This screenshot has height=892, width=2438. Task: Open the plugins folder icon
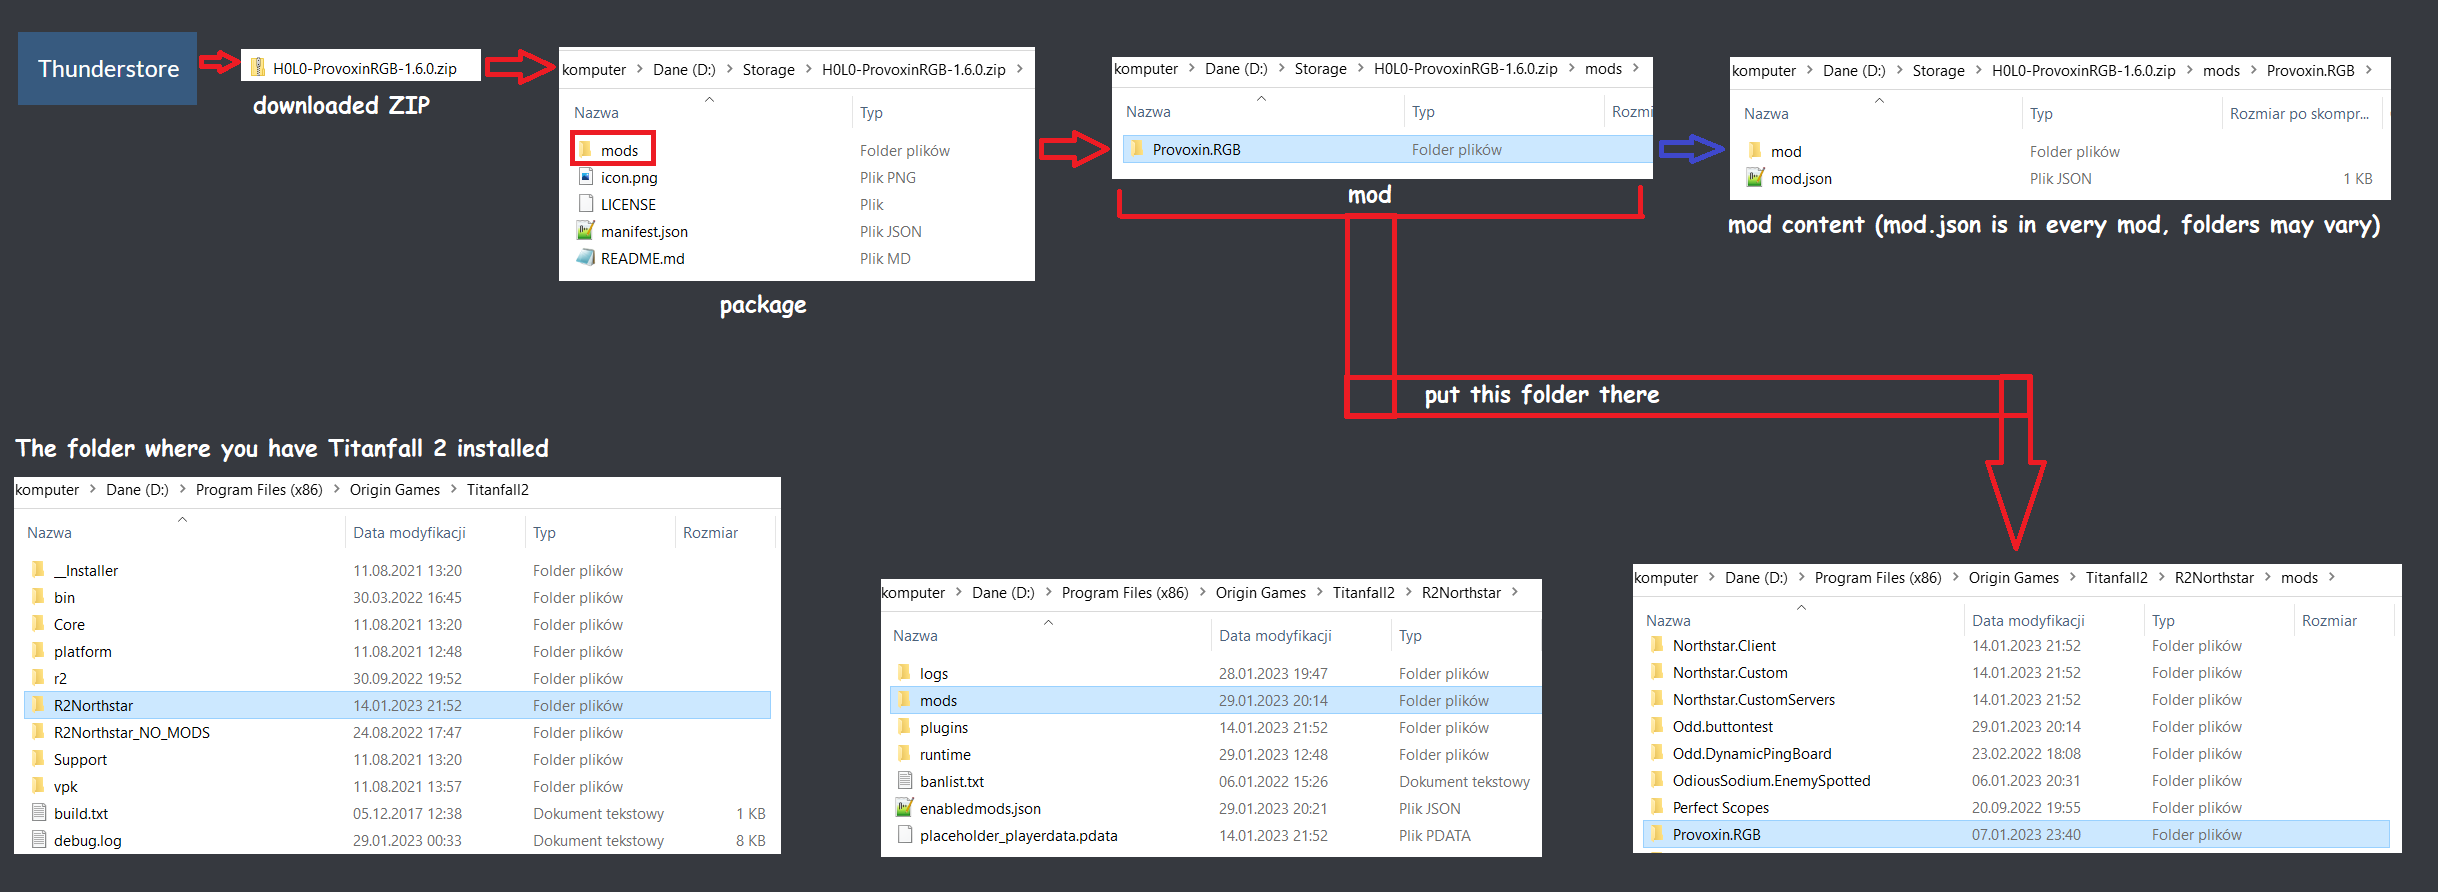coord(904,726)
